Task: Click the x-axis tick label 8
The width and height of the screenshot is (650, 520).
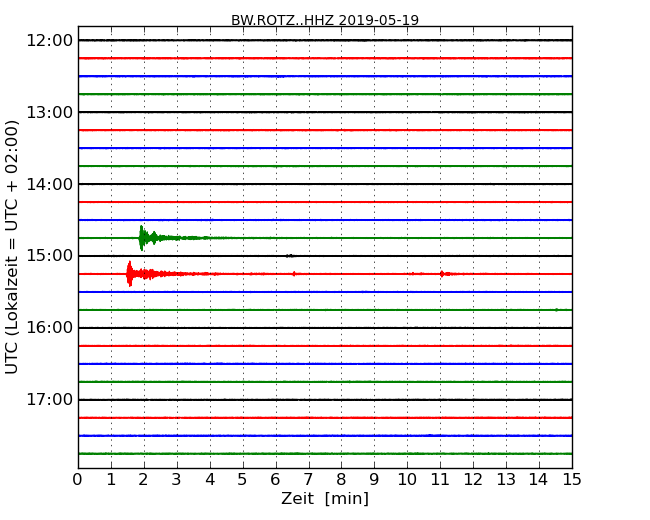Action: [x=341, y=480]
